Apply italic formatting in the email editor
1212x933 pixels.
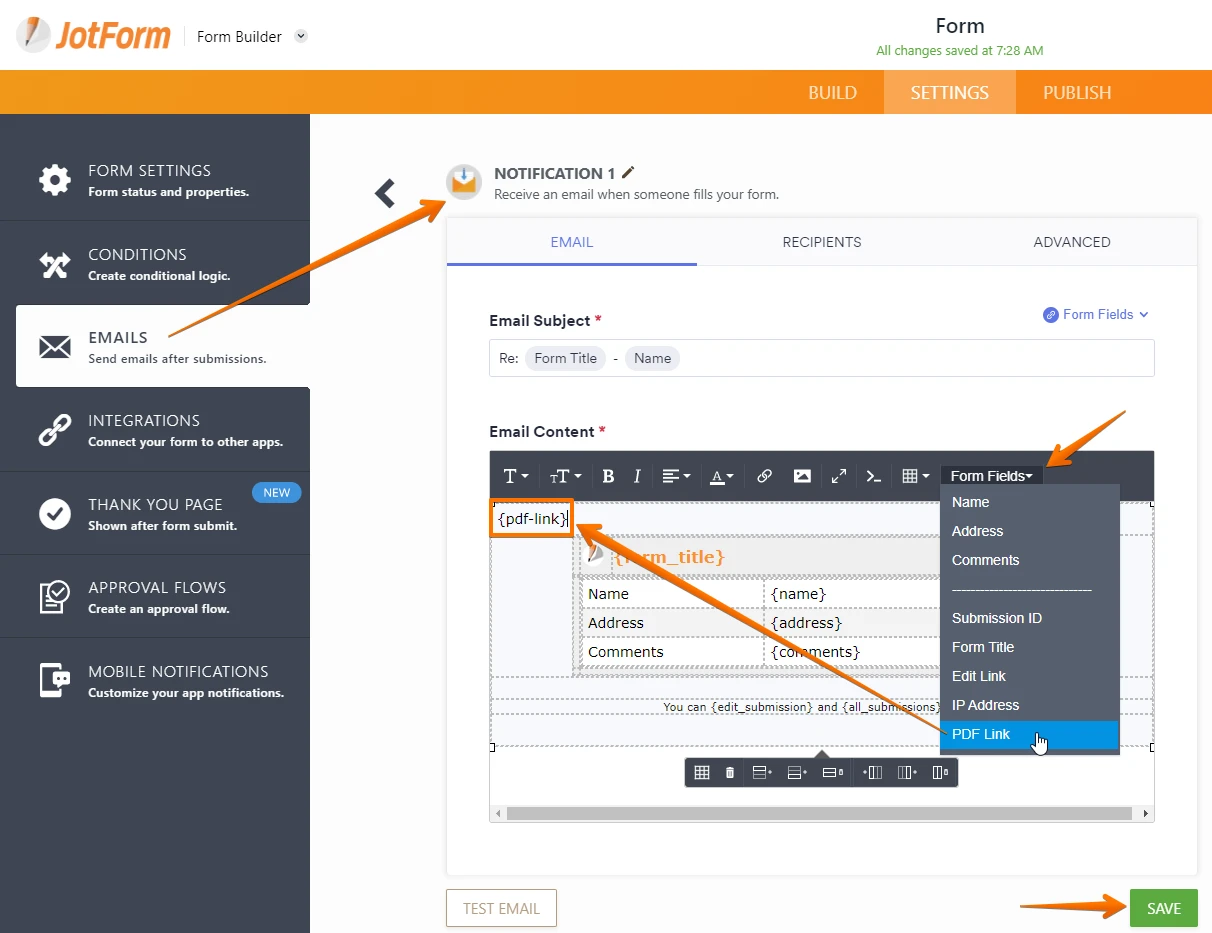tap(637, 476)
